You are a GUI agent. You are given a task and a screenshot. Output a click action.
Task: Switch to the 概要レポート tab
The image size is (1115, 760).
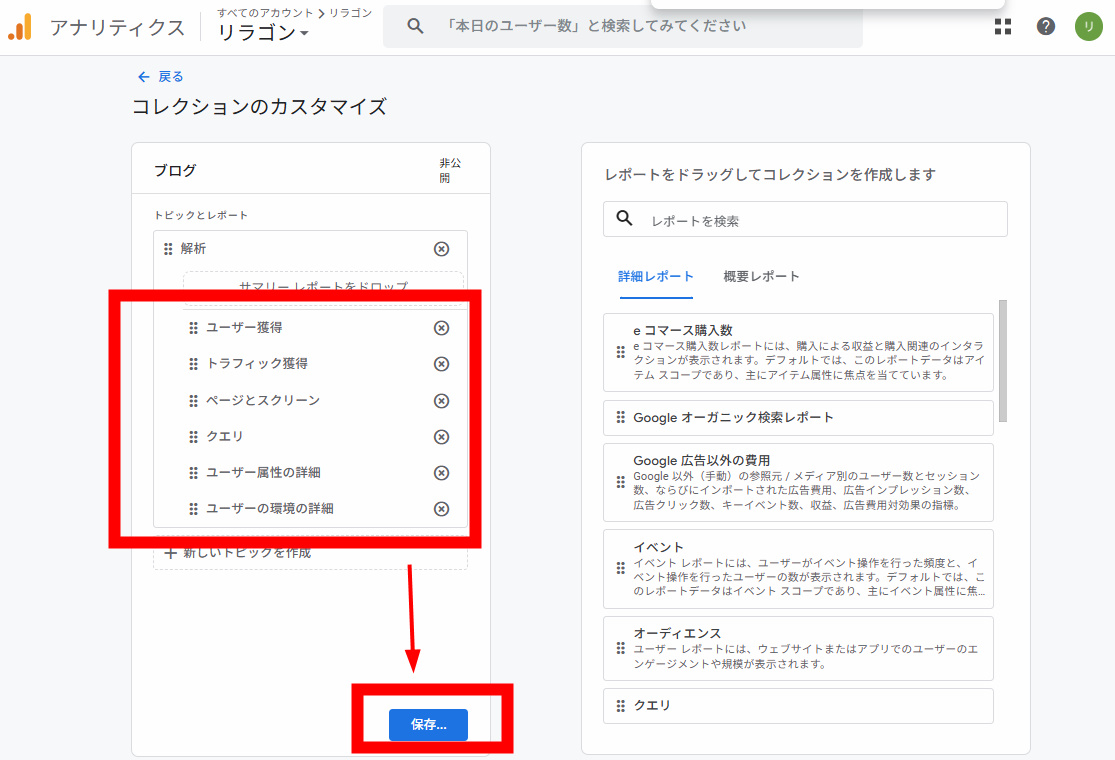pyautogui.click(x=761, y=277)
